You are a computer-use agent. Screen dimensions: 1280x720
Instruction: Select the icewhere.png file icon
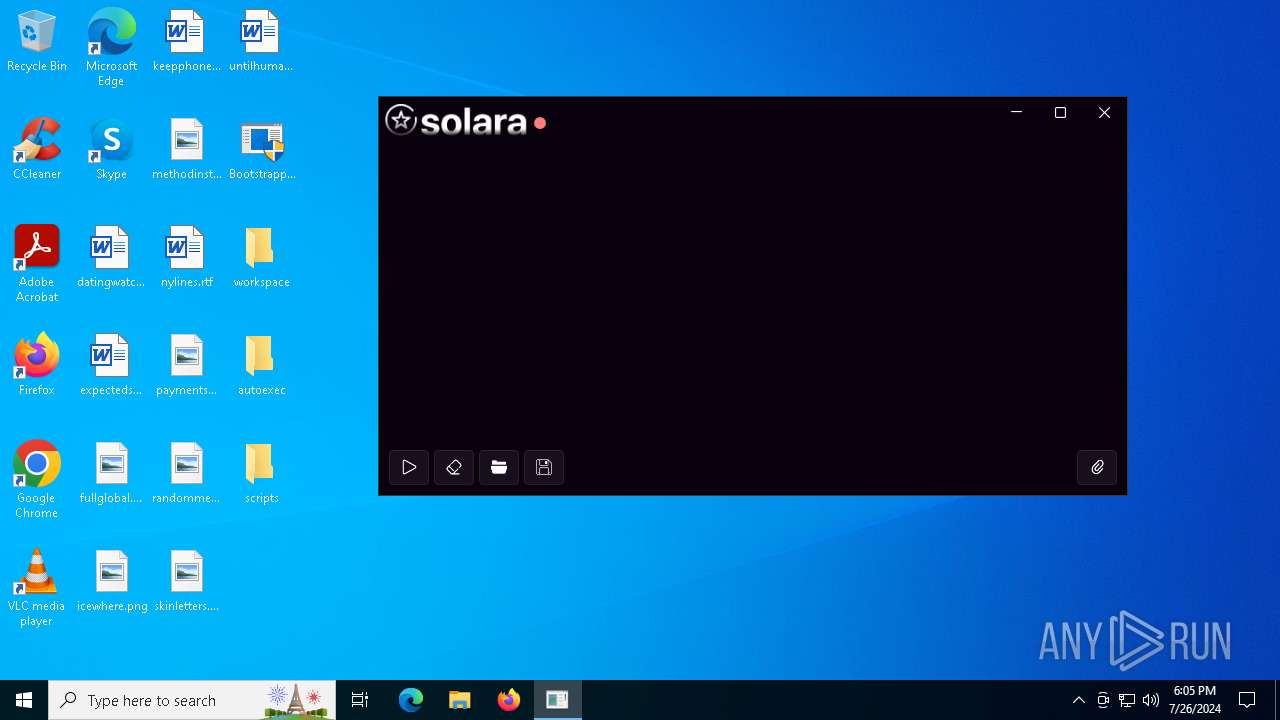pyautogui.click(x=111, y=582)
